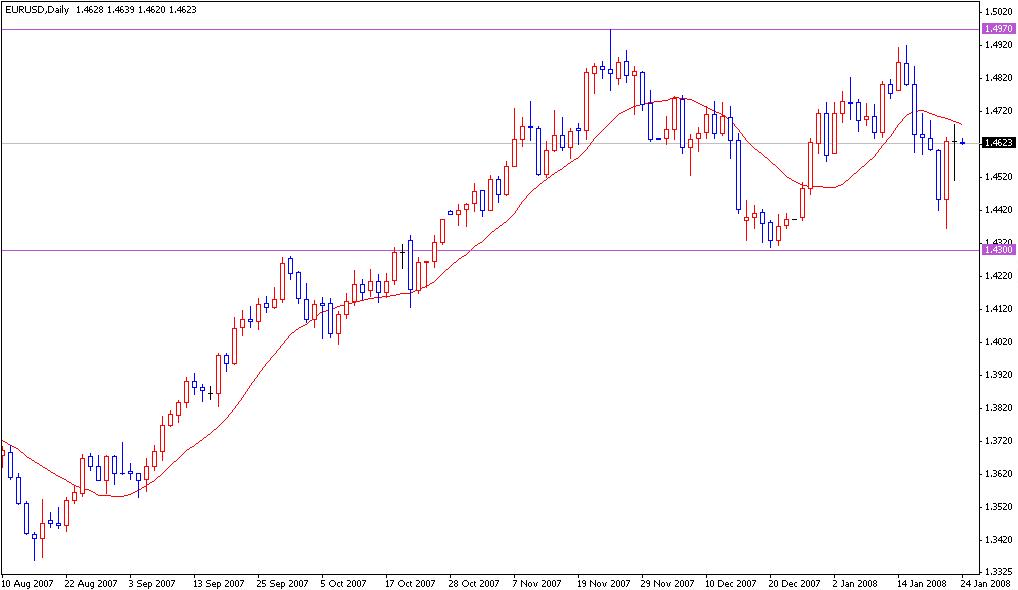Click the OHLC values 1.4628 1.4639 1.4620 1.4623
Screen dimensions: 1018x590
136,10
